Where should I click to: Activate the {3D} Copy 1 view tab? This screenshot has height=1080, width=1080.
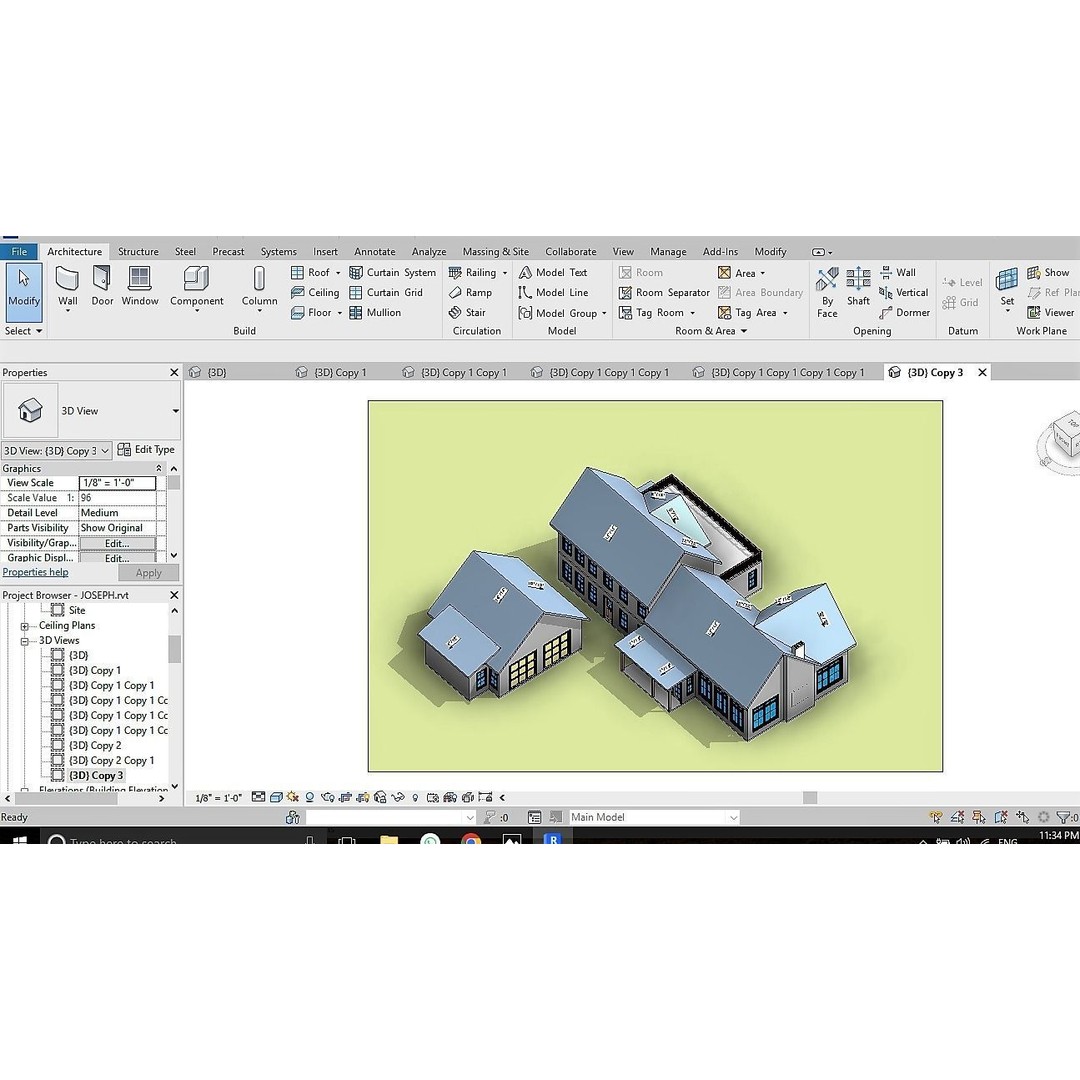(x=341, y=371)
